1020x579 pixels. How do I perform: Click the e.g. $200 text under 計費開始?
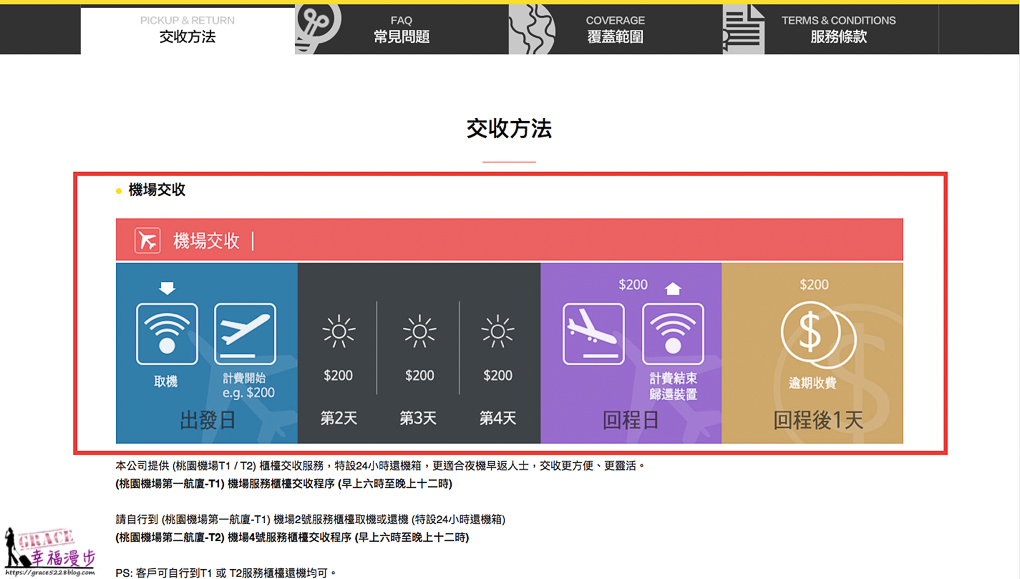coord(248,393)
